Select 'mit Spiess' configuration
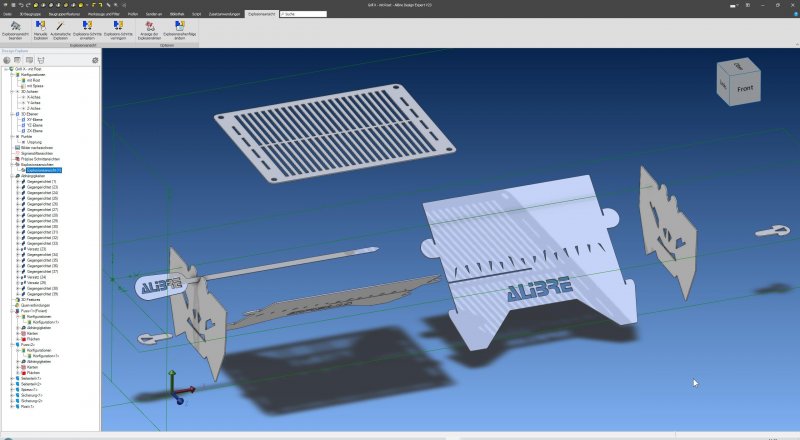The width and height of the screenshot is (800, 440). tap(35, 86)
